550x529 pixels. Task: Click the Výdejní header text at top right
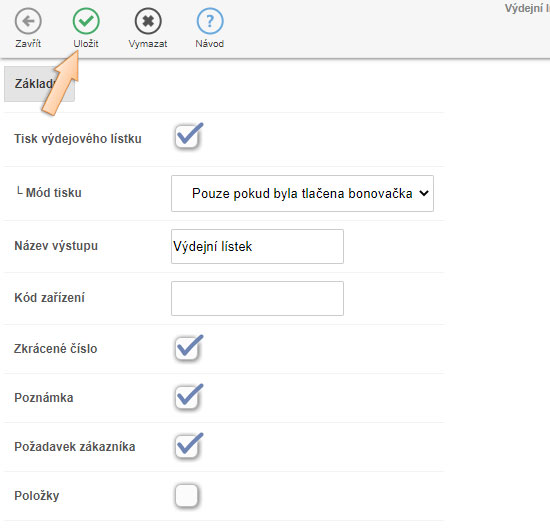[527, 8]
